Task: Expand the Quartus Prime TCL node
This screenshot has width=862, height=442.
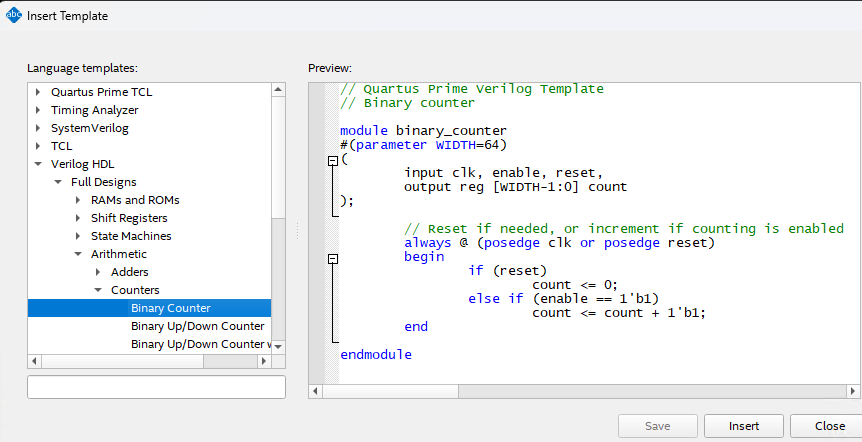Action: (39, 92)
